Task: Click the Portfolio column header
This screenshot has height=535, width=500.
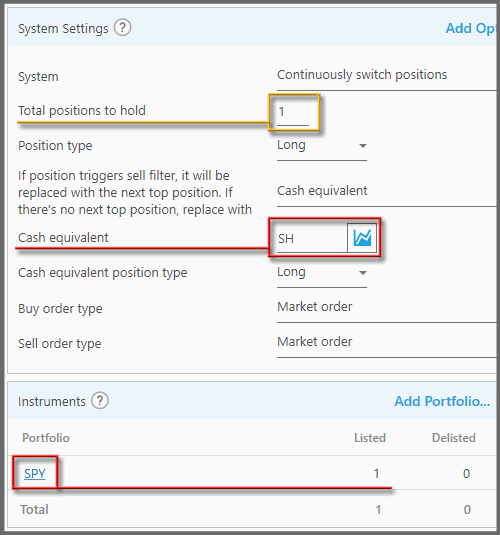Action: point(46,438)
